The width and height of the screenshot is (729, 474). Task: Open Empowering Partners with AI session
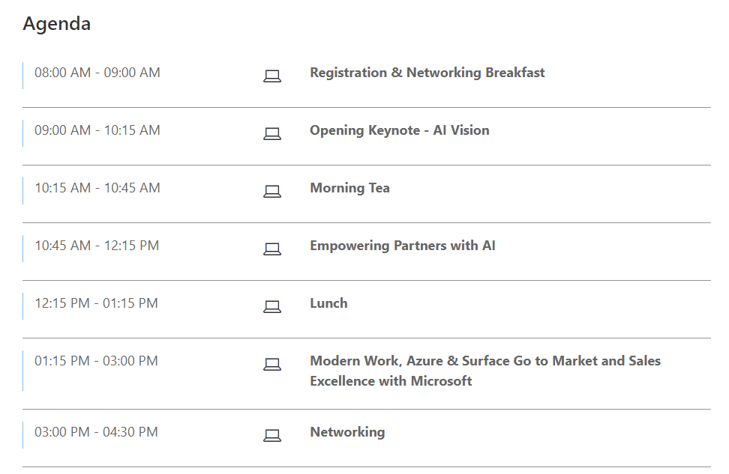pos(403,245)
